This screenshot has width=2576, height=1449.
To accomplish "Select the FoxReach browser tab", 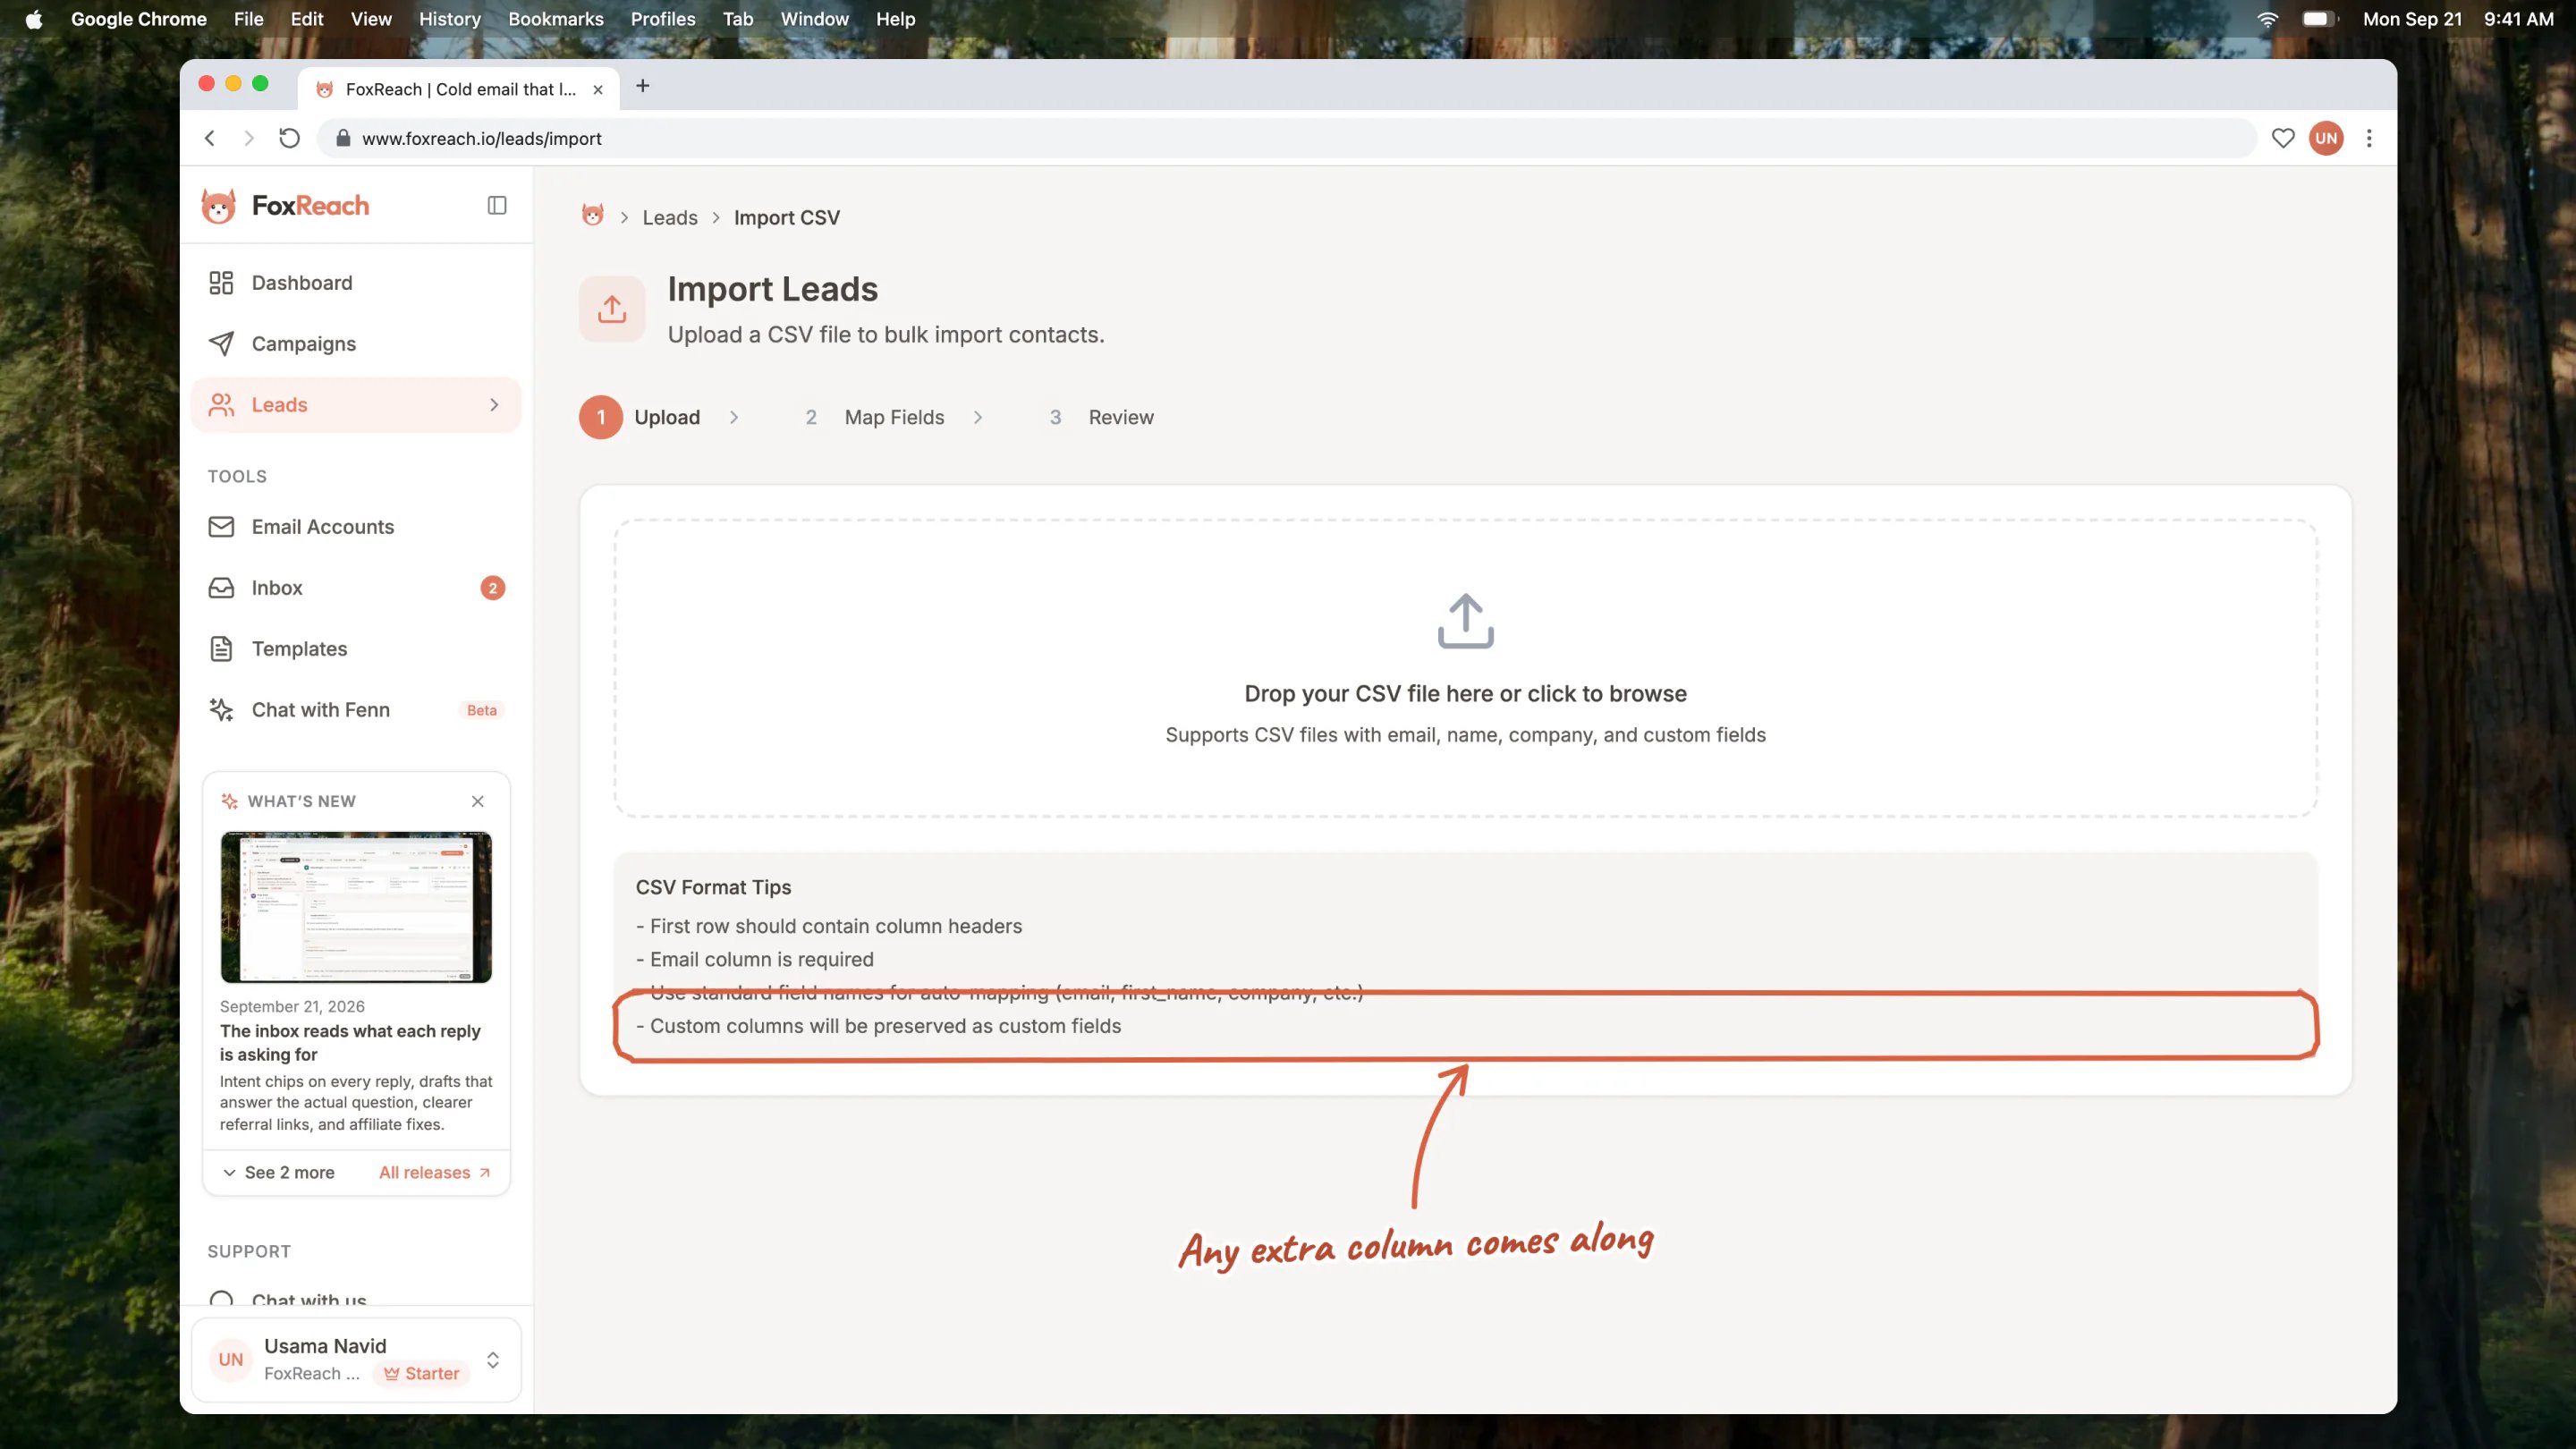I will point(459,89).
